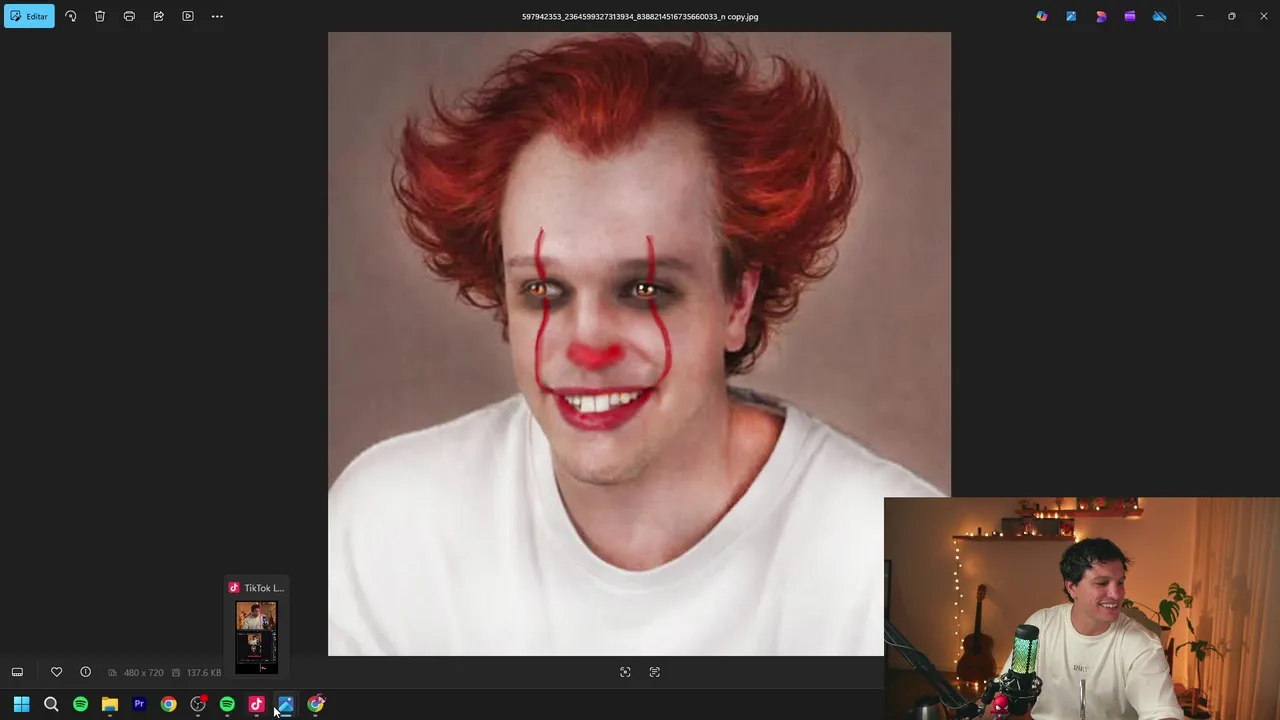This screenshot has width=1280, height=720.
Task: Open the Windows Start menu
Action: pos(21,704)
